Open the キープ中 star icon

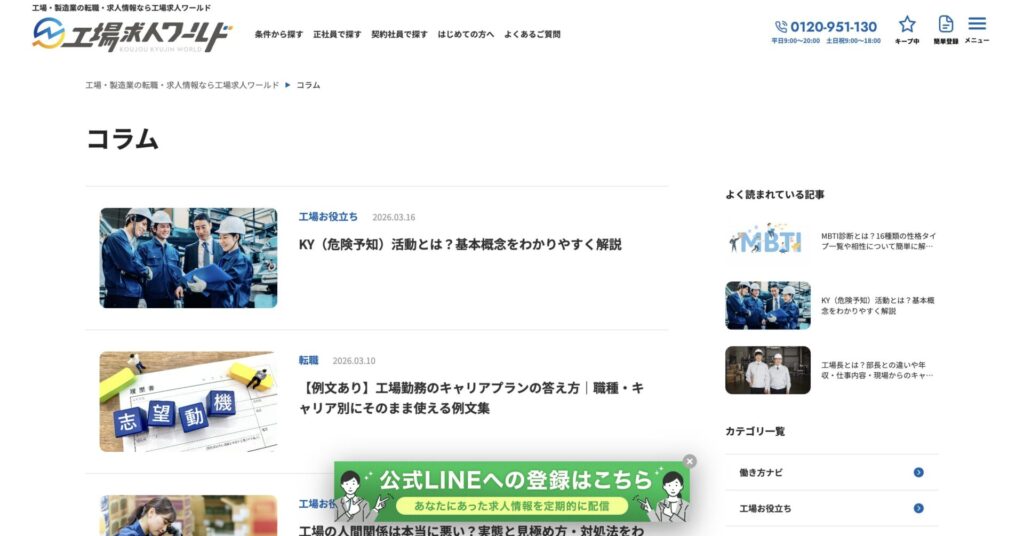click(906, 30)
